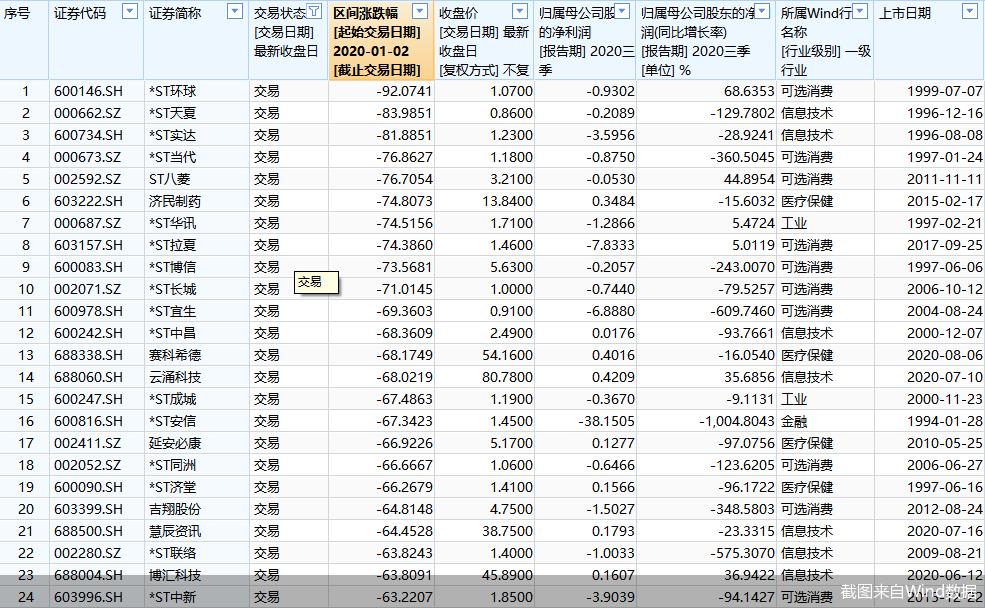Select stock name *ST宜生
This screenshot has width=985, height=608.
pos(173,311)
